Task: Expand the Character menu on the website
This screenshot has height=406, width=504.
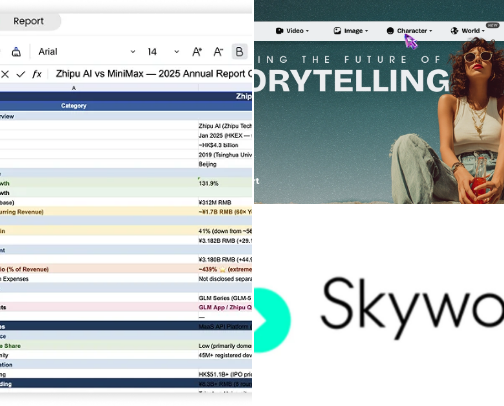Action: (409, 31)
